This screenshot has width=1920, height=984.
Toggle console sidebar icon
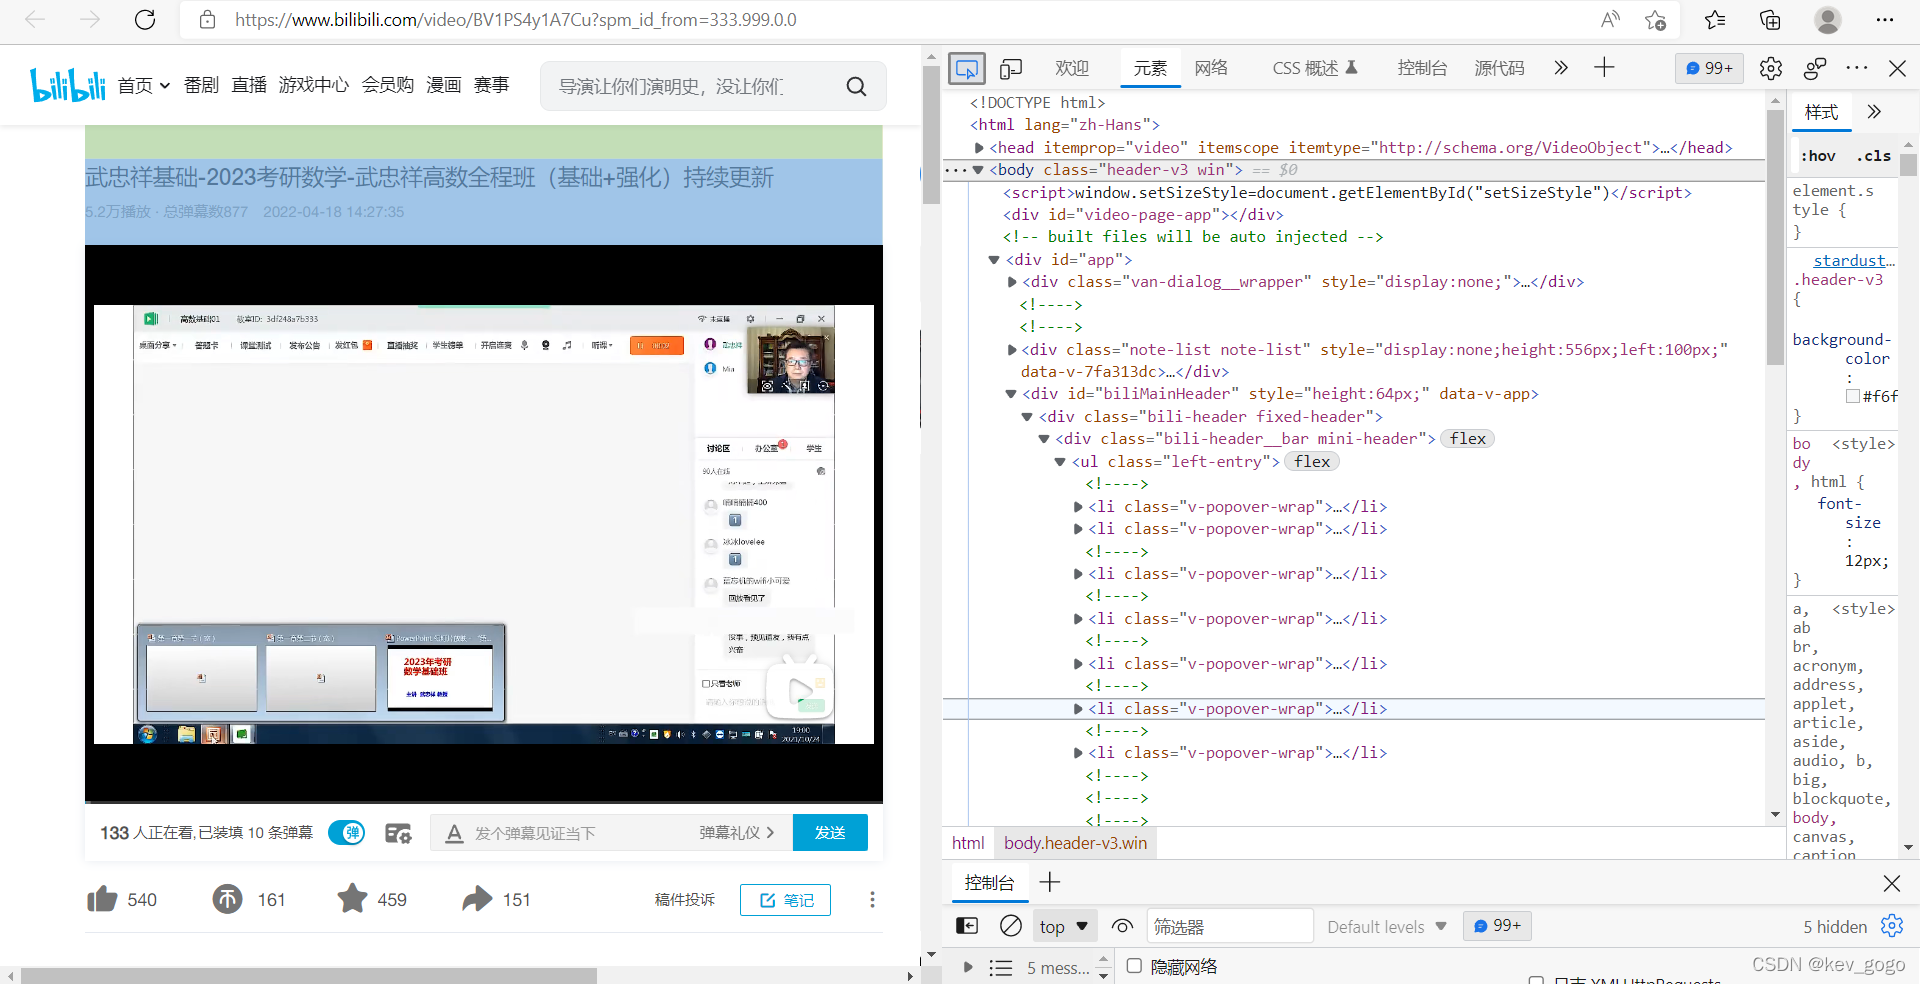967,926
